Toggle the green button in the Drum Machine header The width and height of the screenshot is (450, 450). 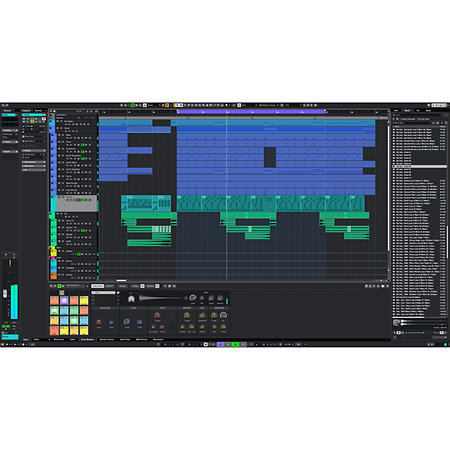click(59, 286)
